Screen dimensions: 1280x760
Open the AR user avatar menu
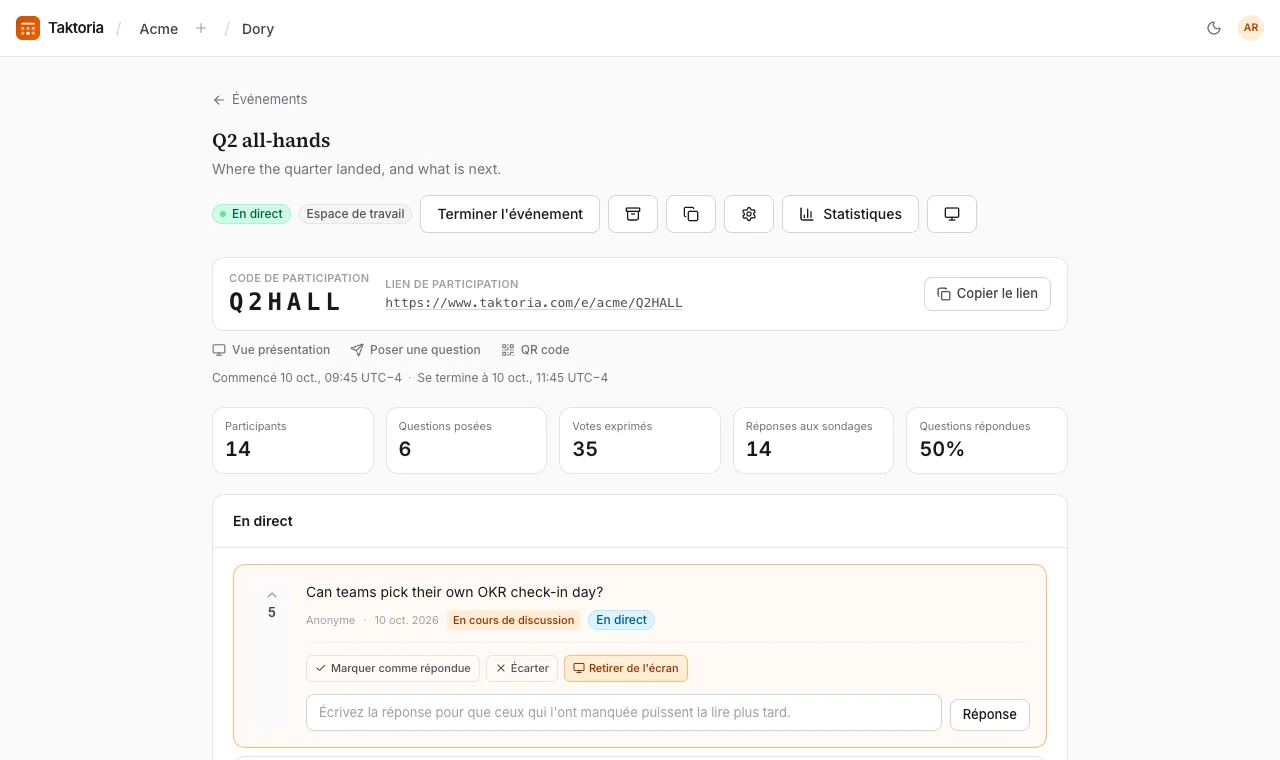[1251, 28]
